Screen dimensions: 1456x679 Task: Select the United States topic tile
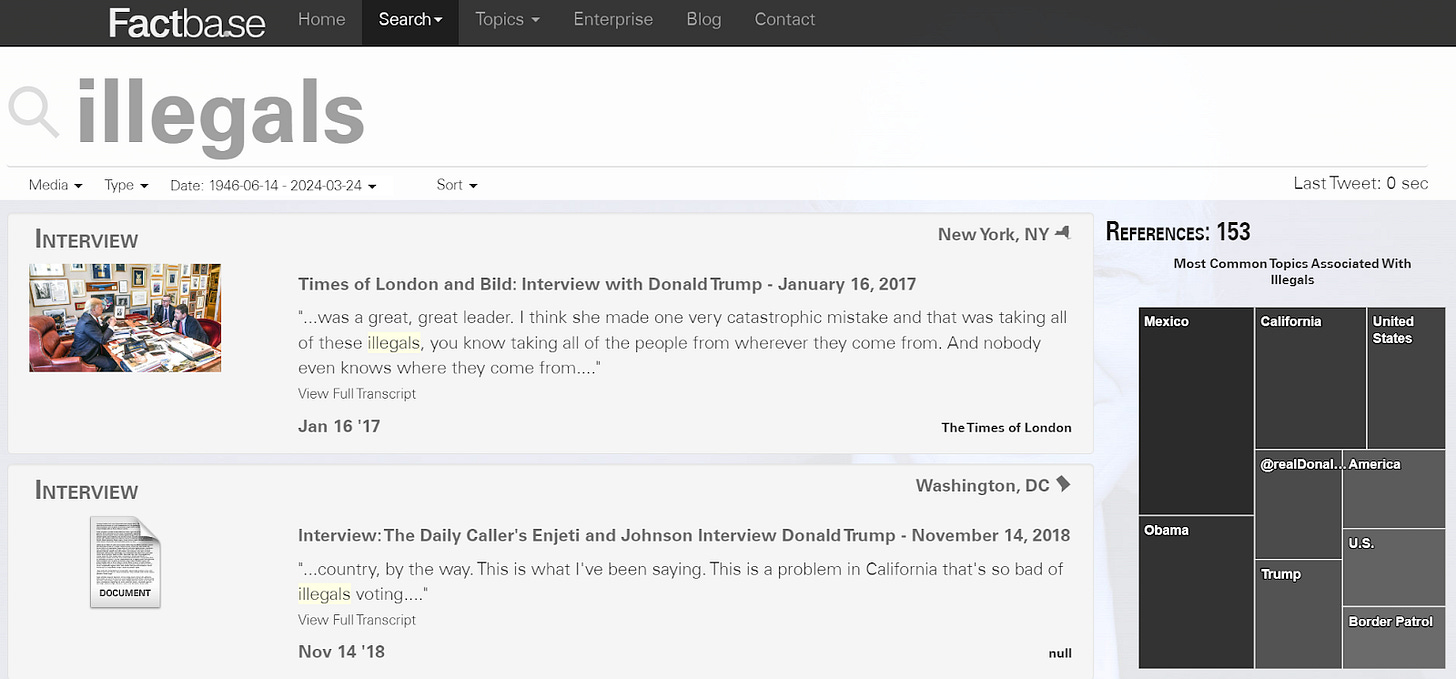(x=1406, y=378)
